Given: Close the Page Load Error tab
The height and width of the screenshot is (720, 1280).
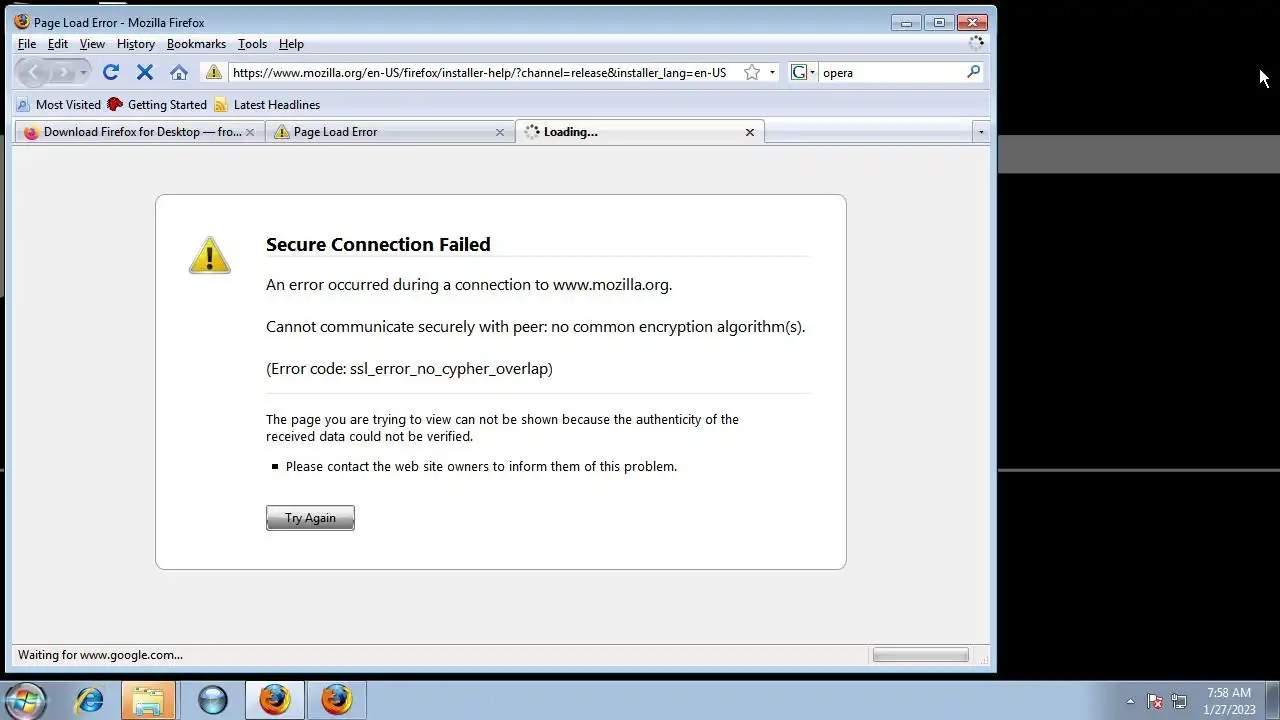Looking at the screenshot, I should [500, 132].
